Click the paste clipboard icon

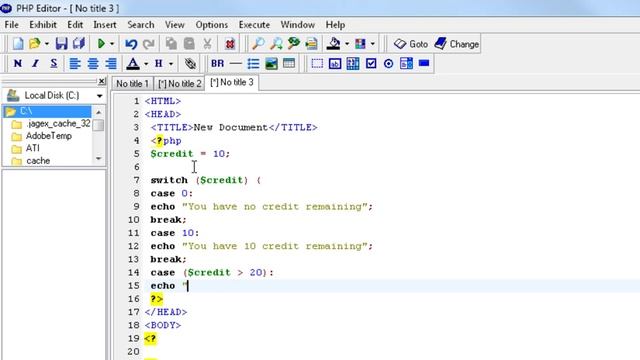pyautogui.click(x=189, y=43)
